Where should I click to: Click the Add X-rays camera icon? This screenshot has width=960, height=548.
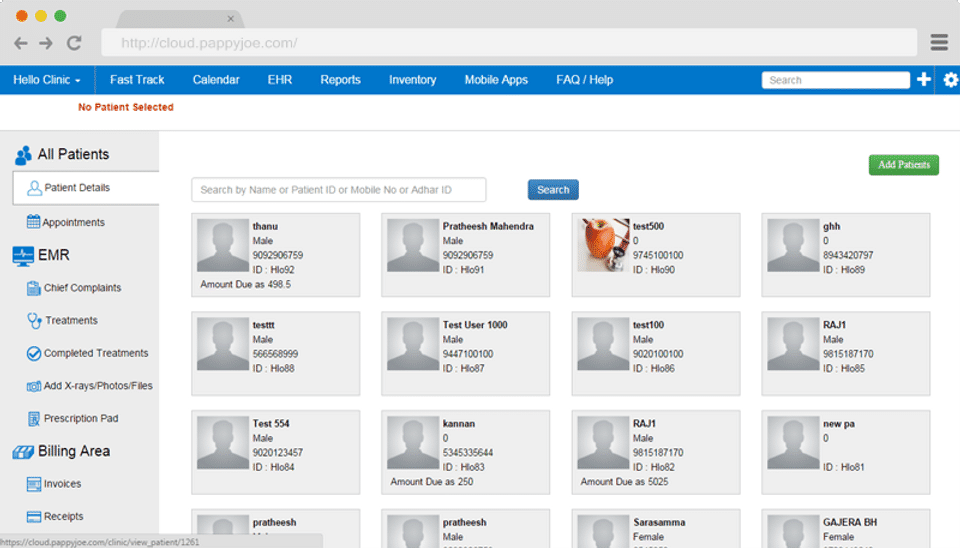[x=34, y=386]
